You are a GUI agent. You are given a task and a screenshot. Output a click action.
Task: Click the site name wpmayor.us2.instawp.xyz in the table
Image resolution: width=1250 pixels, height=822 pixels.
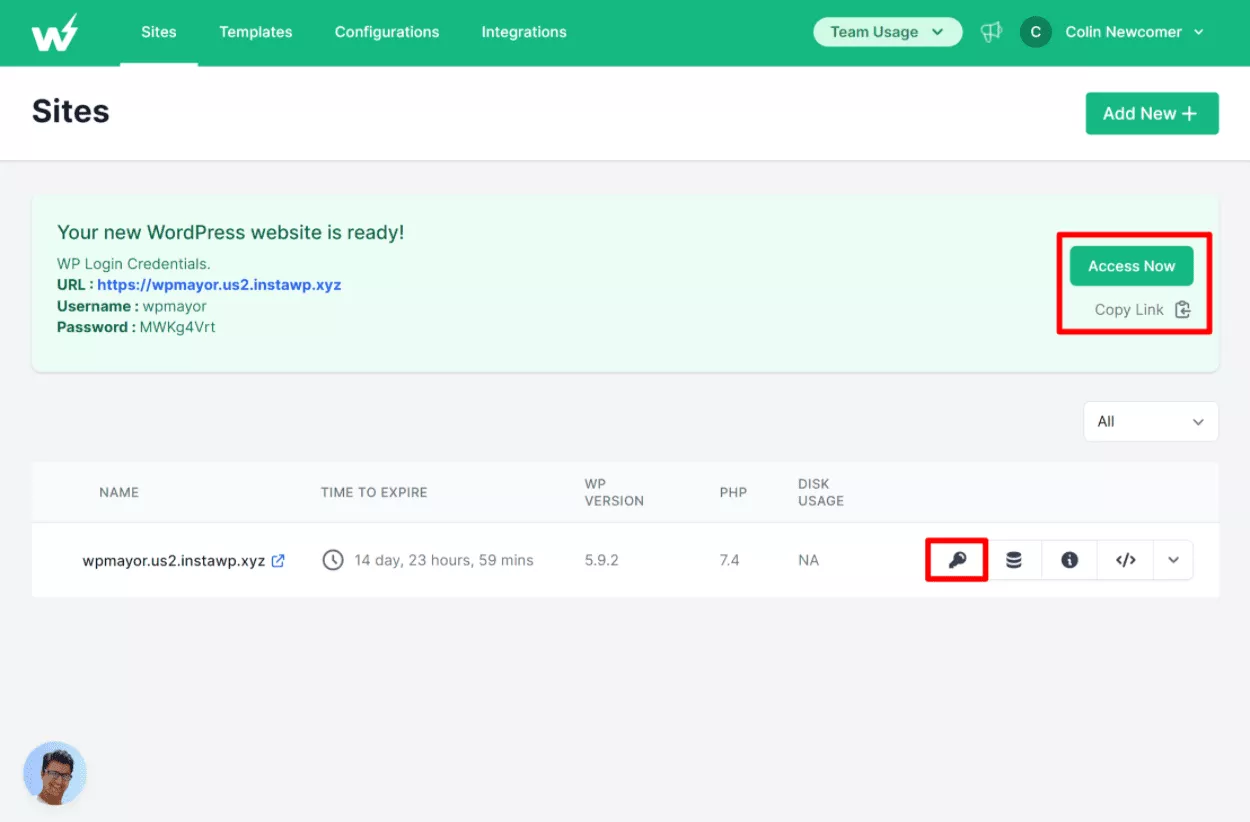click(x=174, y=560)
